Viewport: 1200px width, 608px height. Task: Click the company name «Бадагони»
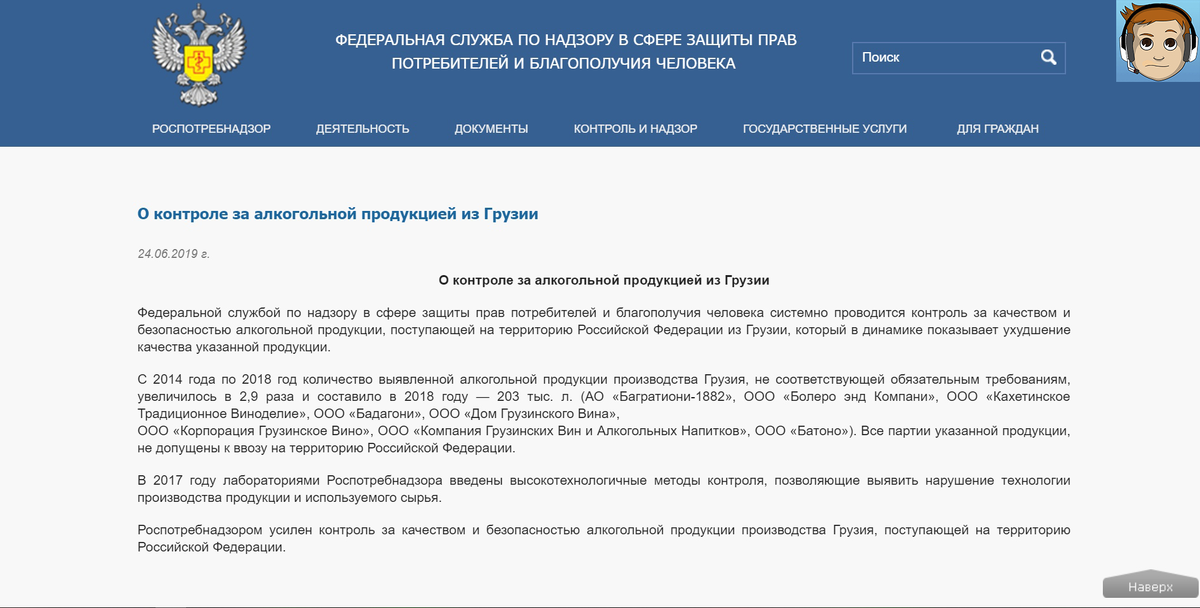pyautogui.click(x=387, y=414)
